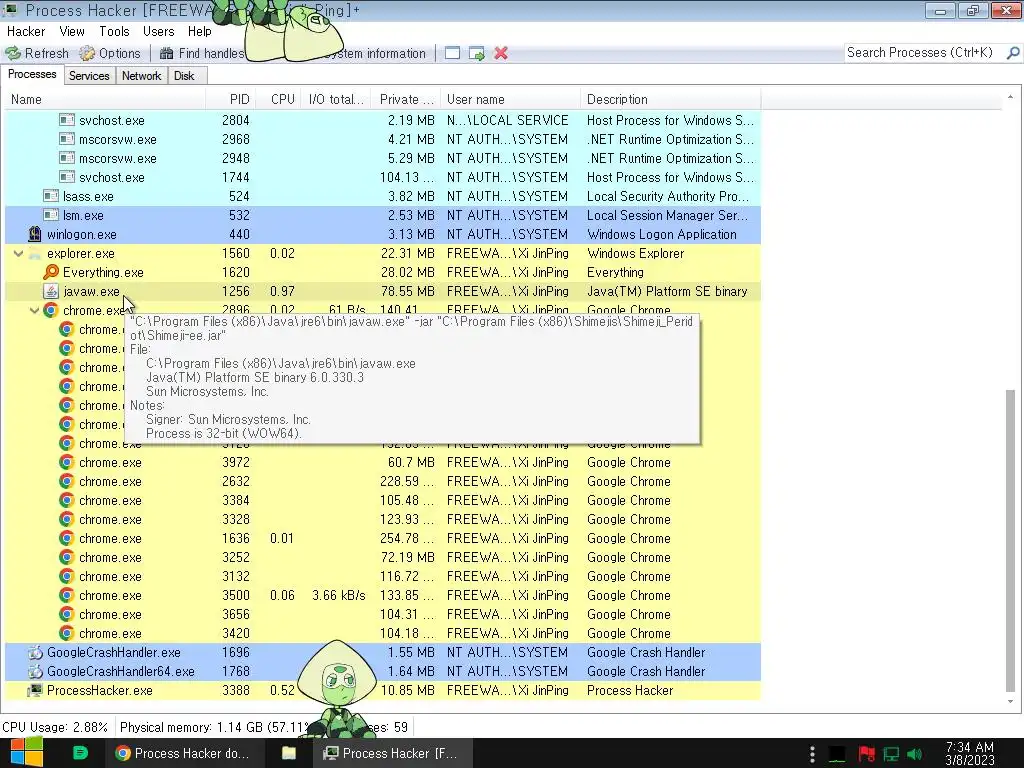Click icon of svchost.exe PID 2804
1024x768 pixels.
(x=67, y=120)
